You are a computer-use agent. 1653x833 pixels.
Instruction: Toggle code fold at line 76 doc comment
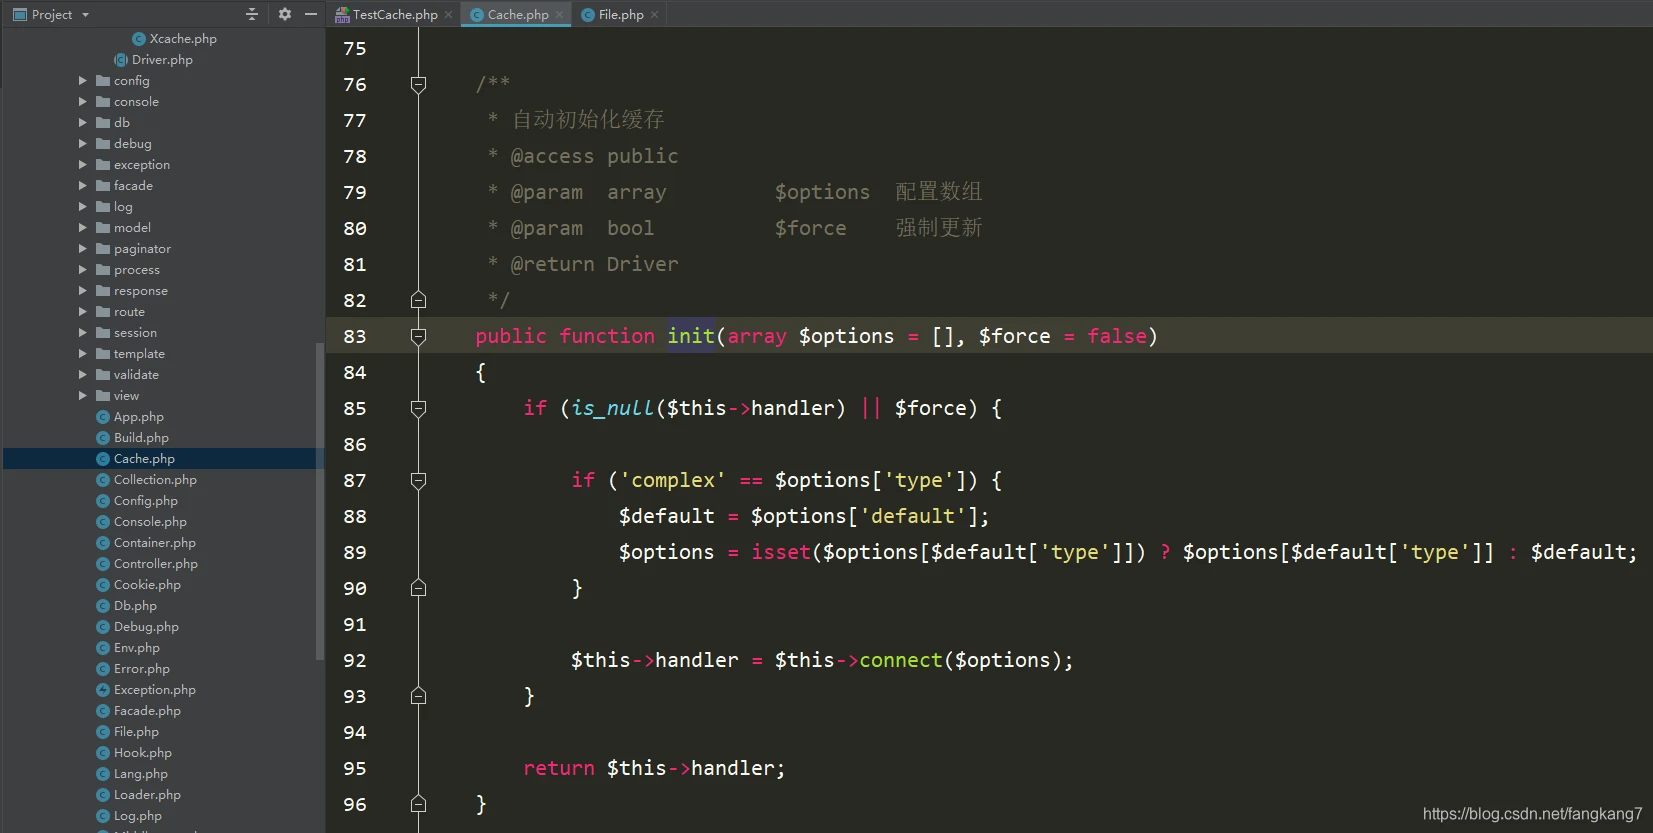[419, 84]
